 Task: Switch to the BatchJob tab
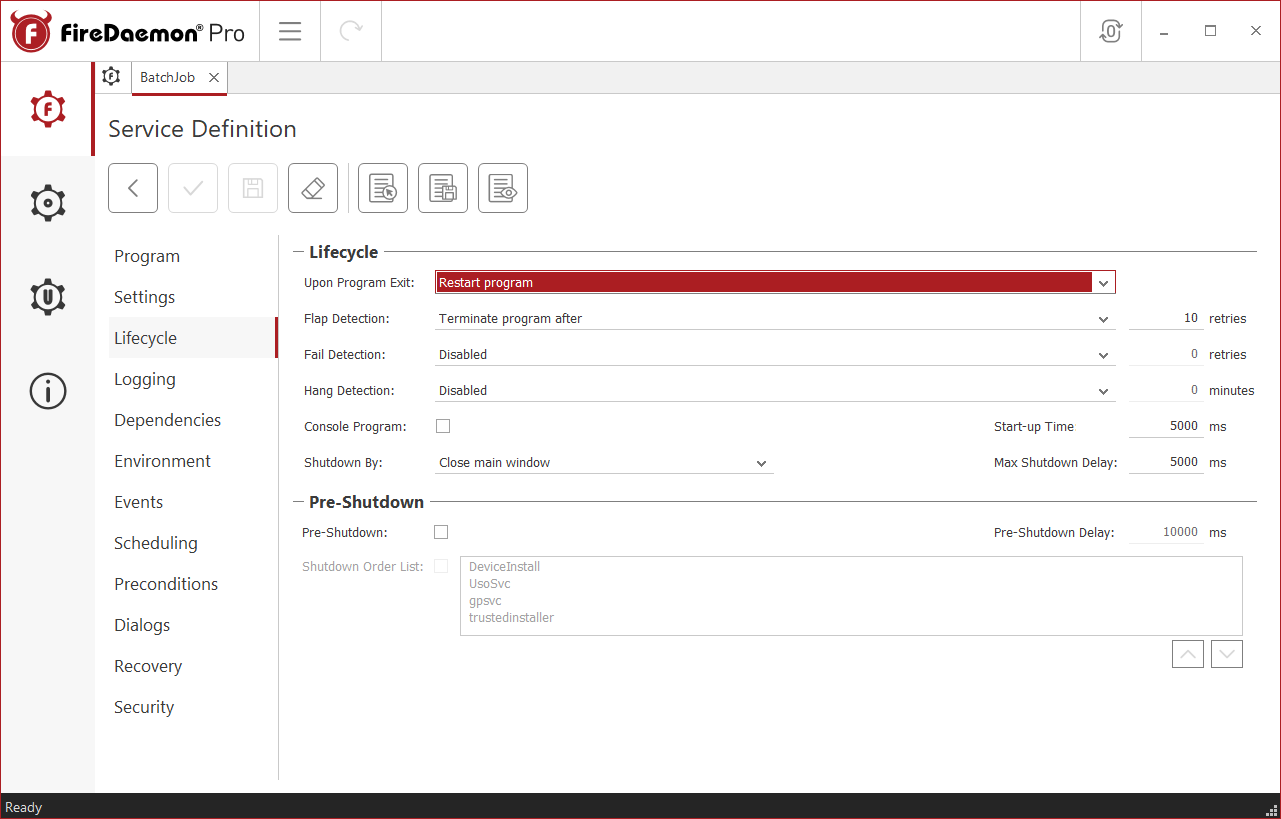click(x=168, y=77)
